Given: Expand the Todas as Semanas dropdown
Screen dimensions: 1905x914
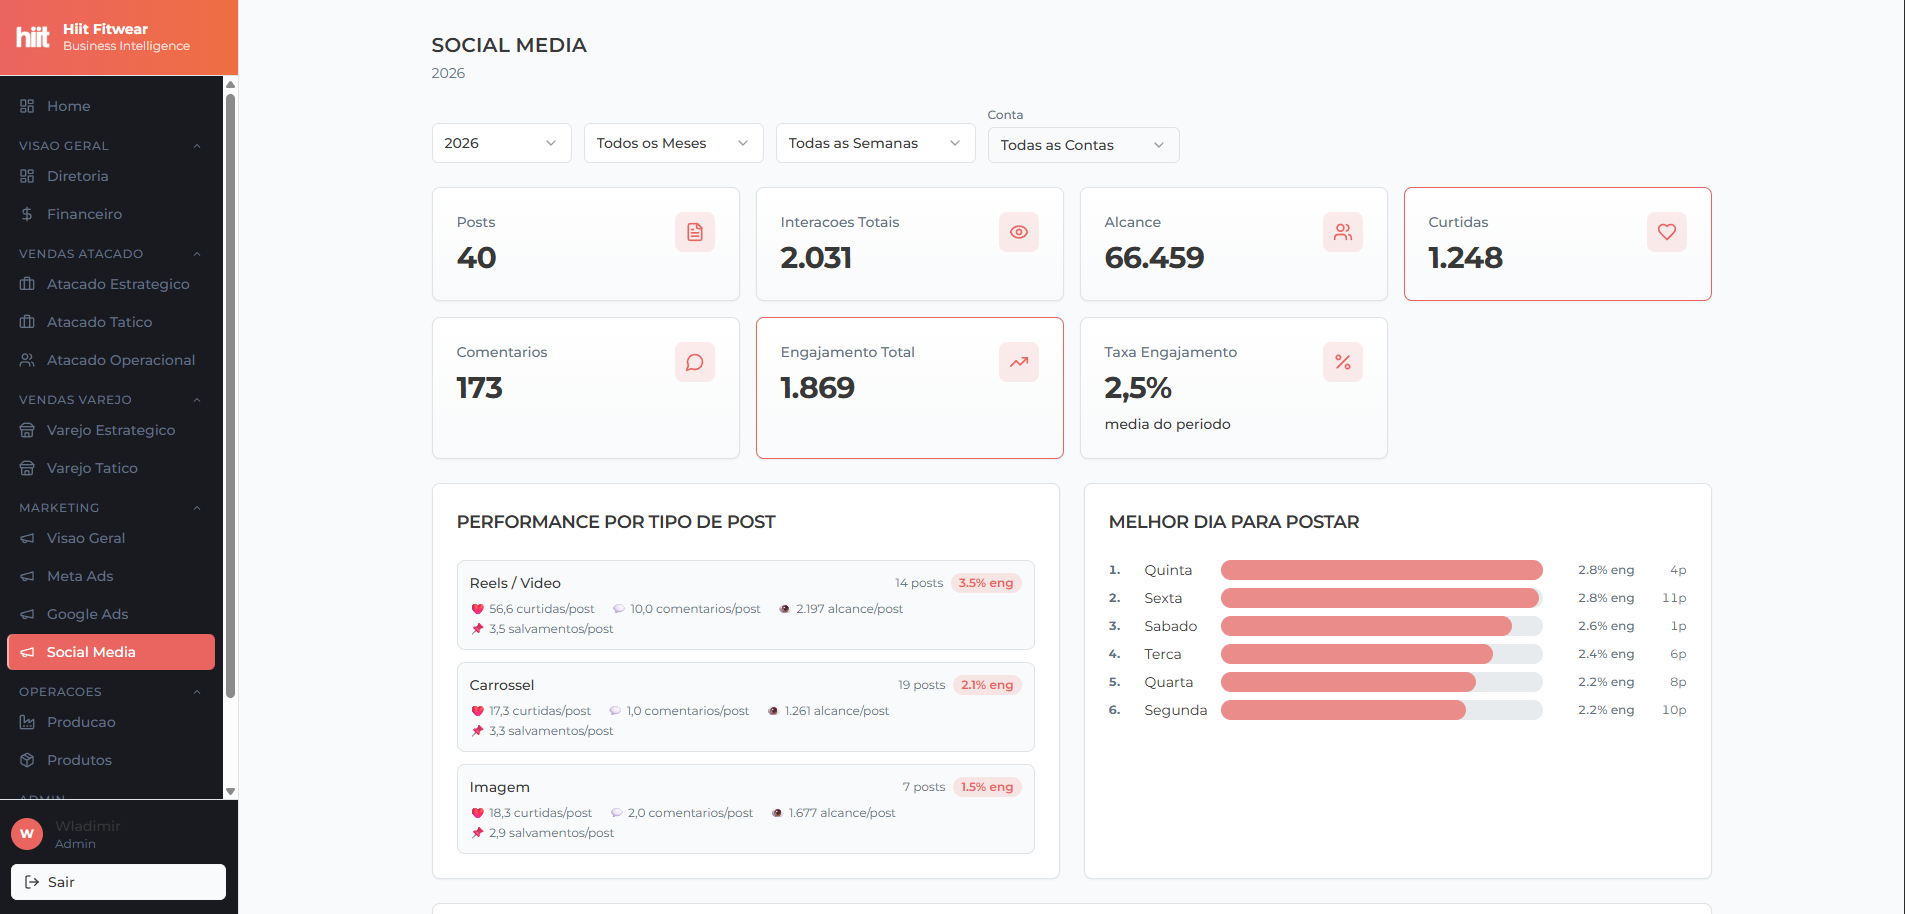Looking at the screenshot, I should point(875,143).
